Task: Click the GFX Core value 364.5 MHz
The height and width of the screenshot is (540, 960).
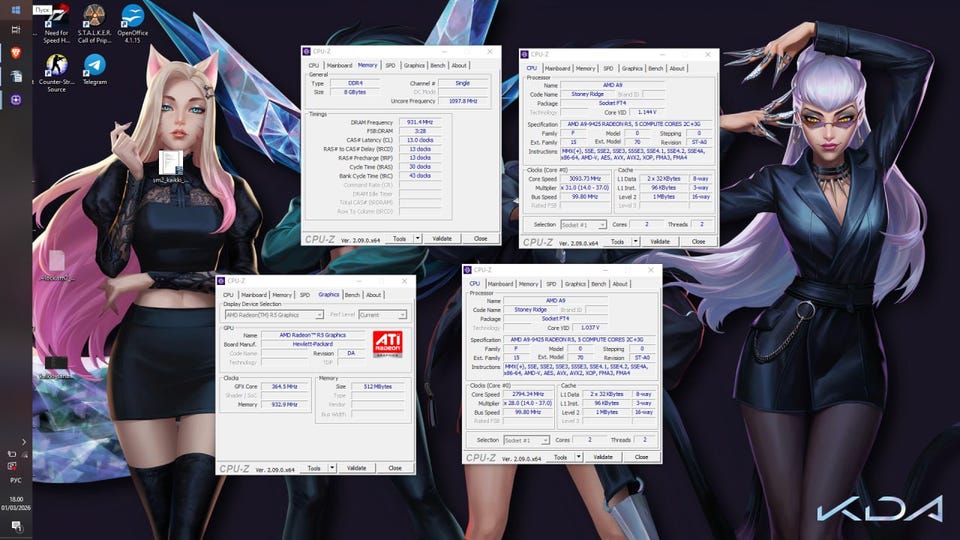Action: [x=284, y=387]
